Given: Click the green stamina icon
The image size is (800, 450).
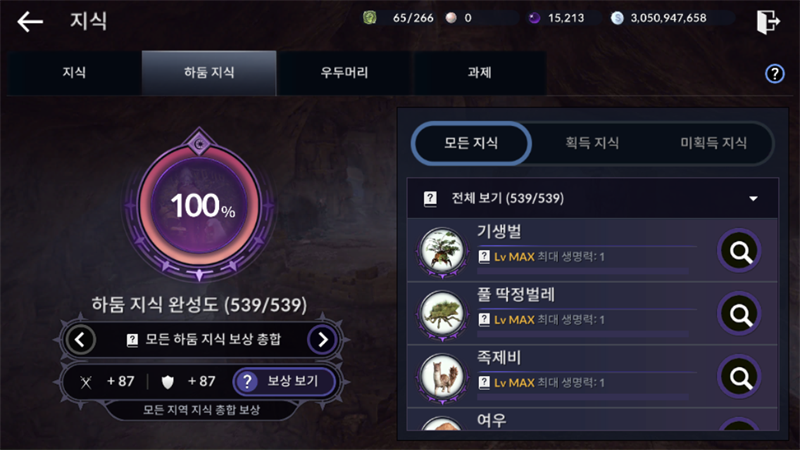Looking at the screenshot, I should 370,18.
